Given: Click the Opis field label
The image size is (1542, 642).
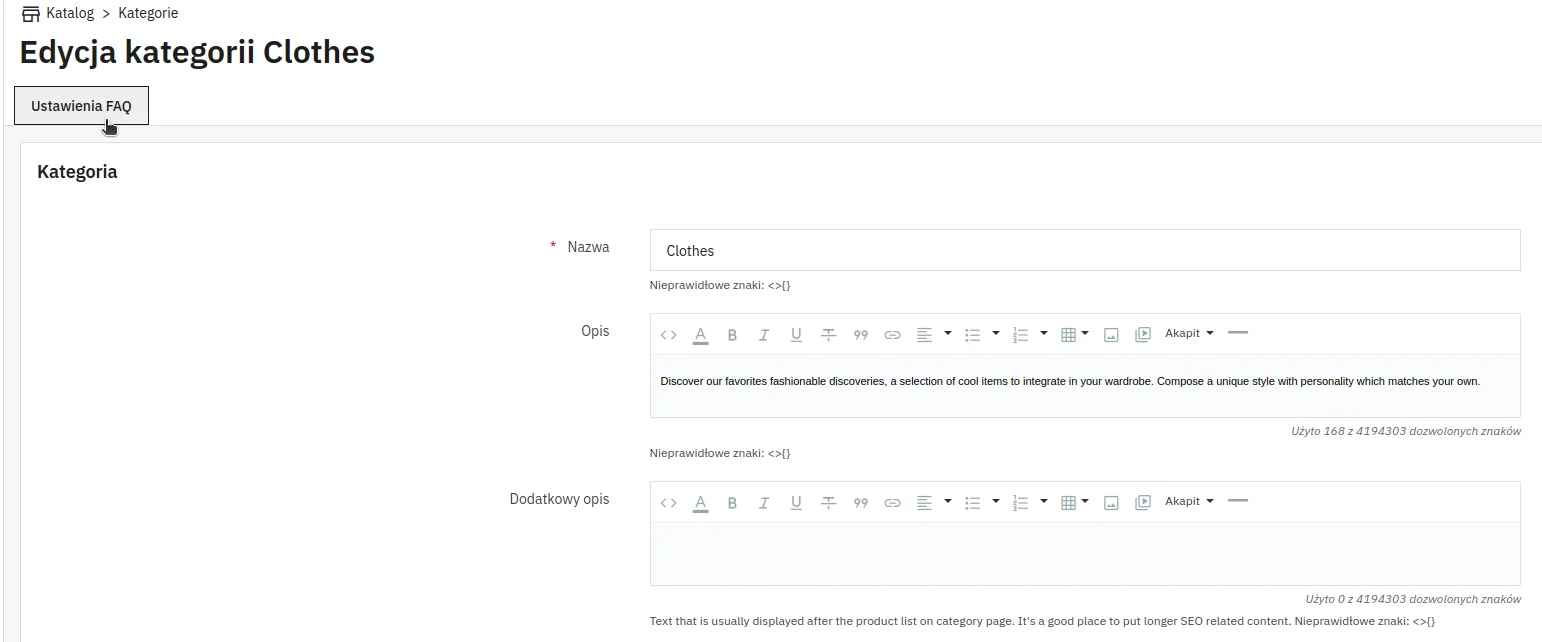Looking at the screenshot, I should click(x=595, y=331).
